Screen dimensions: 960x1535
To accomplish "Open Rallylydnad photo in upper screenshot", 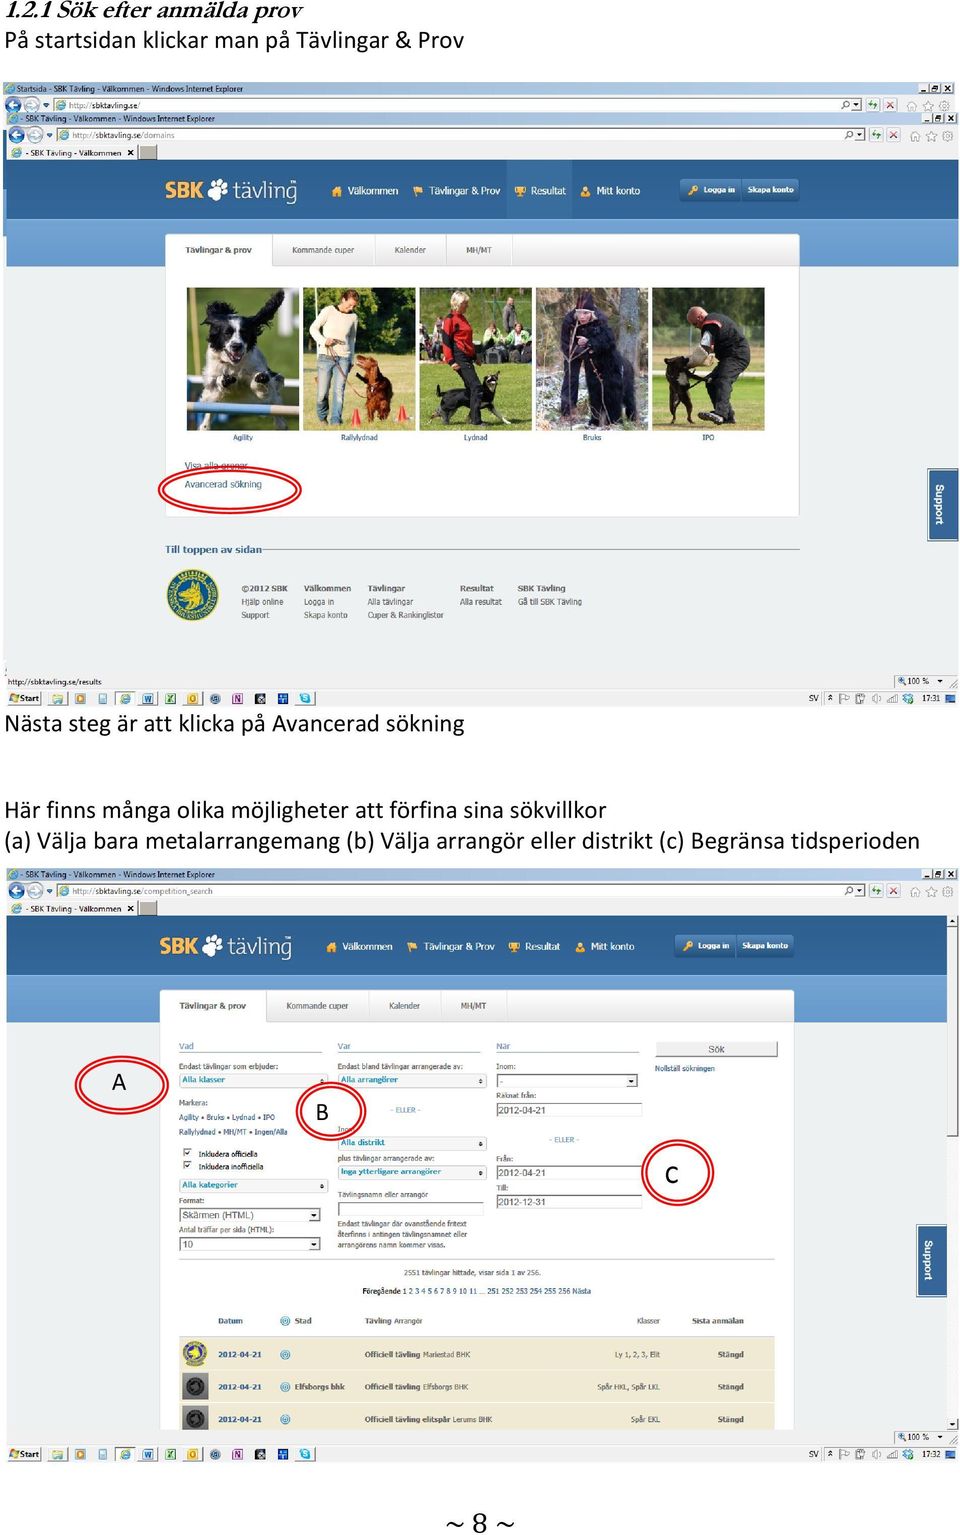I will click(359, 359).
